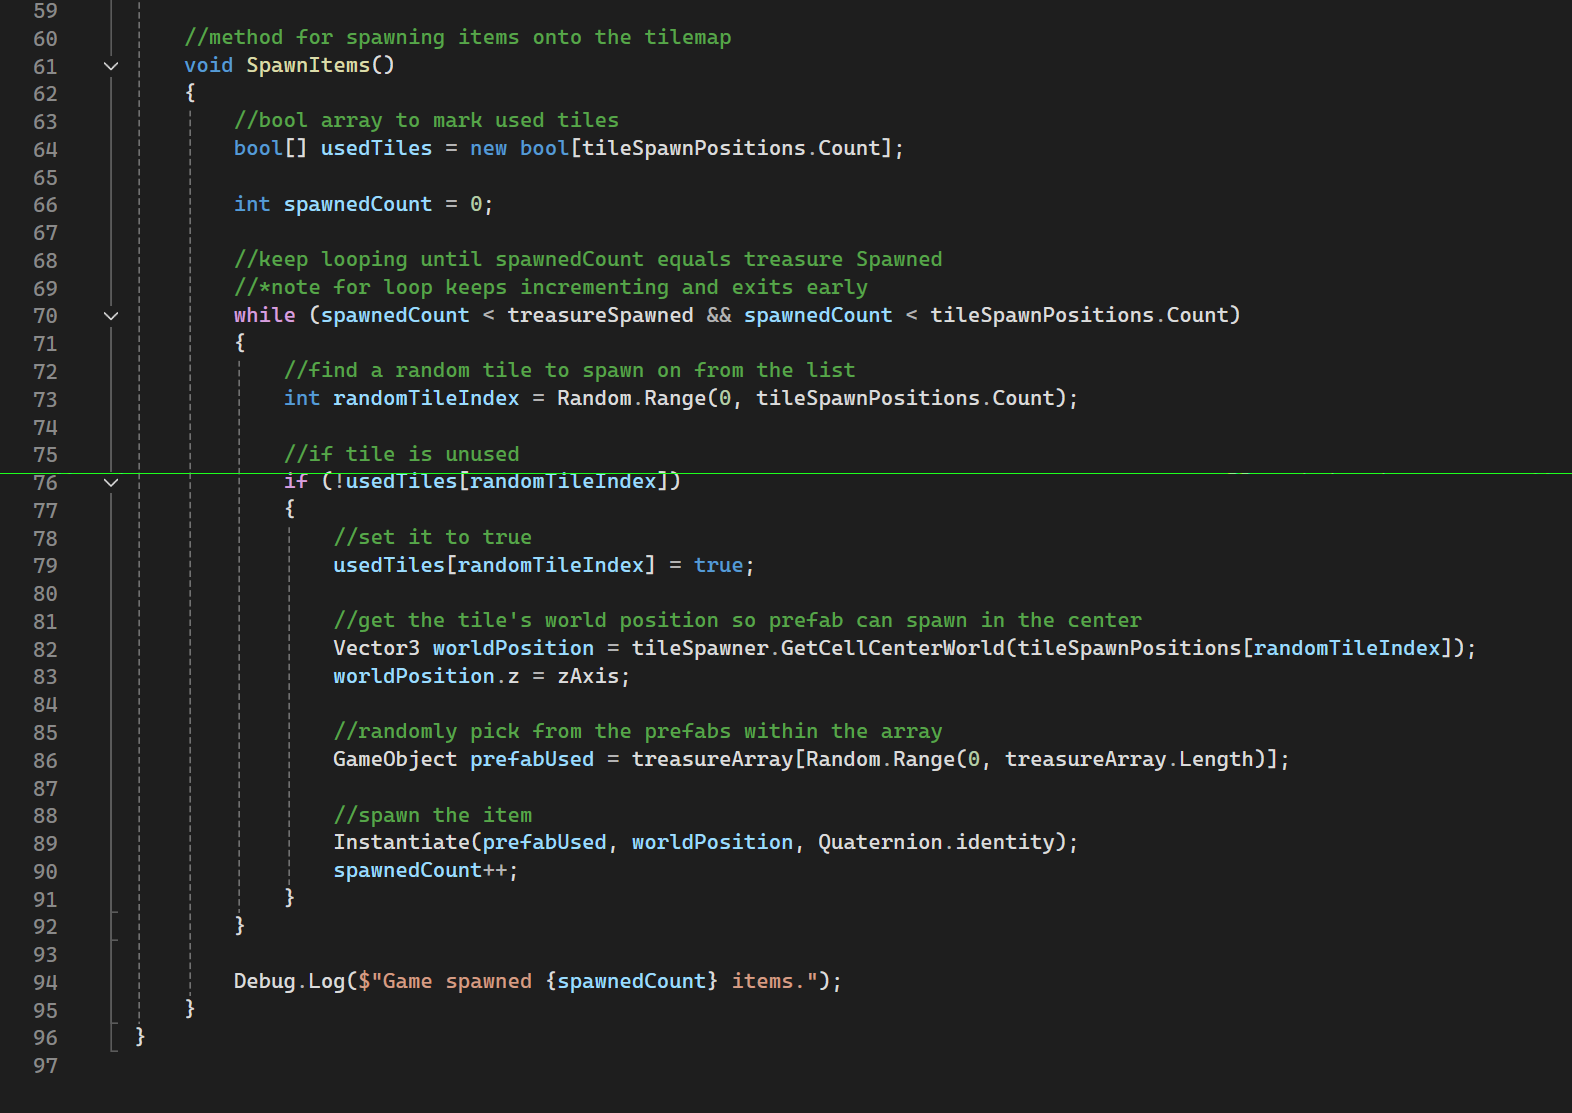Click the "bool array to mark used tiles" comment
This screenshot has width=1572, height=1113.
(x=427, y=120)
